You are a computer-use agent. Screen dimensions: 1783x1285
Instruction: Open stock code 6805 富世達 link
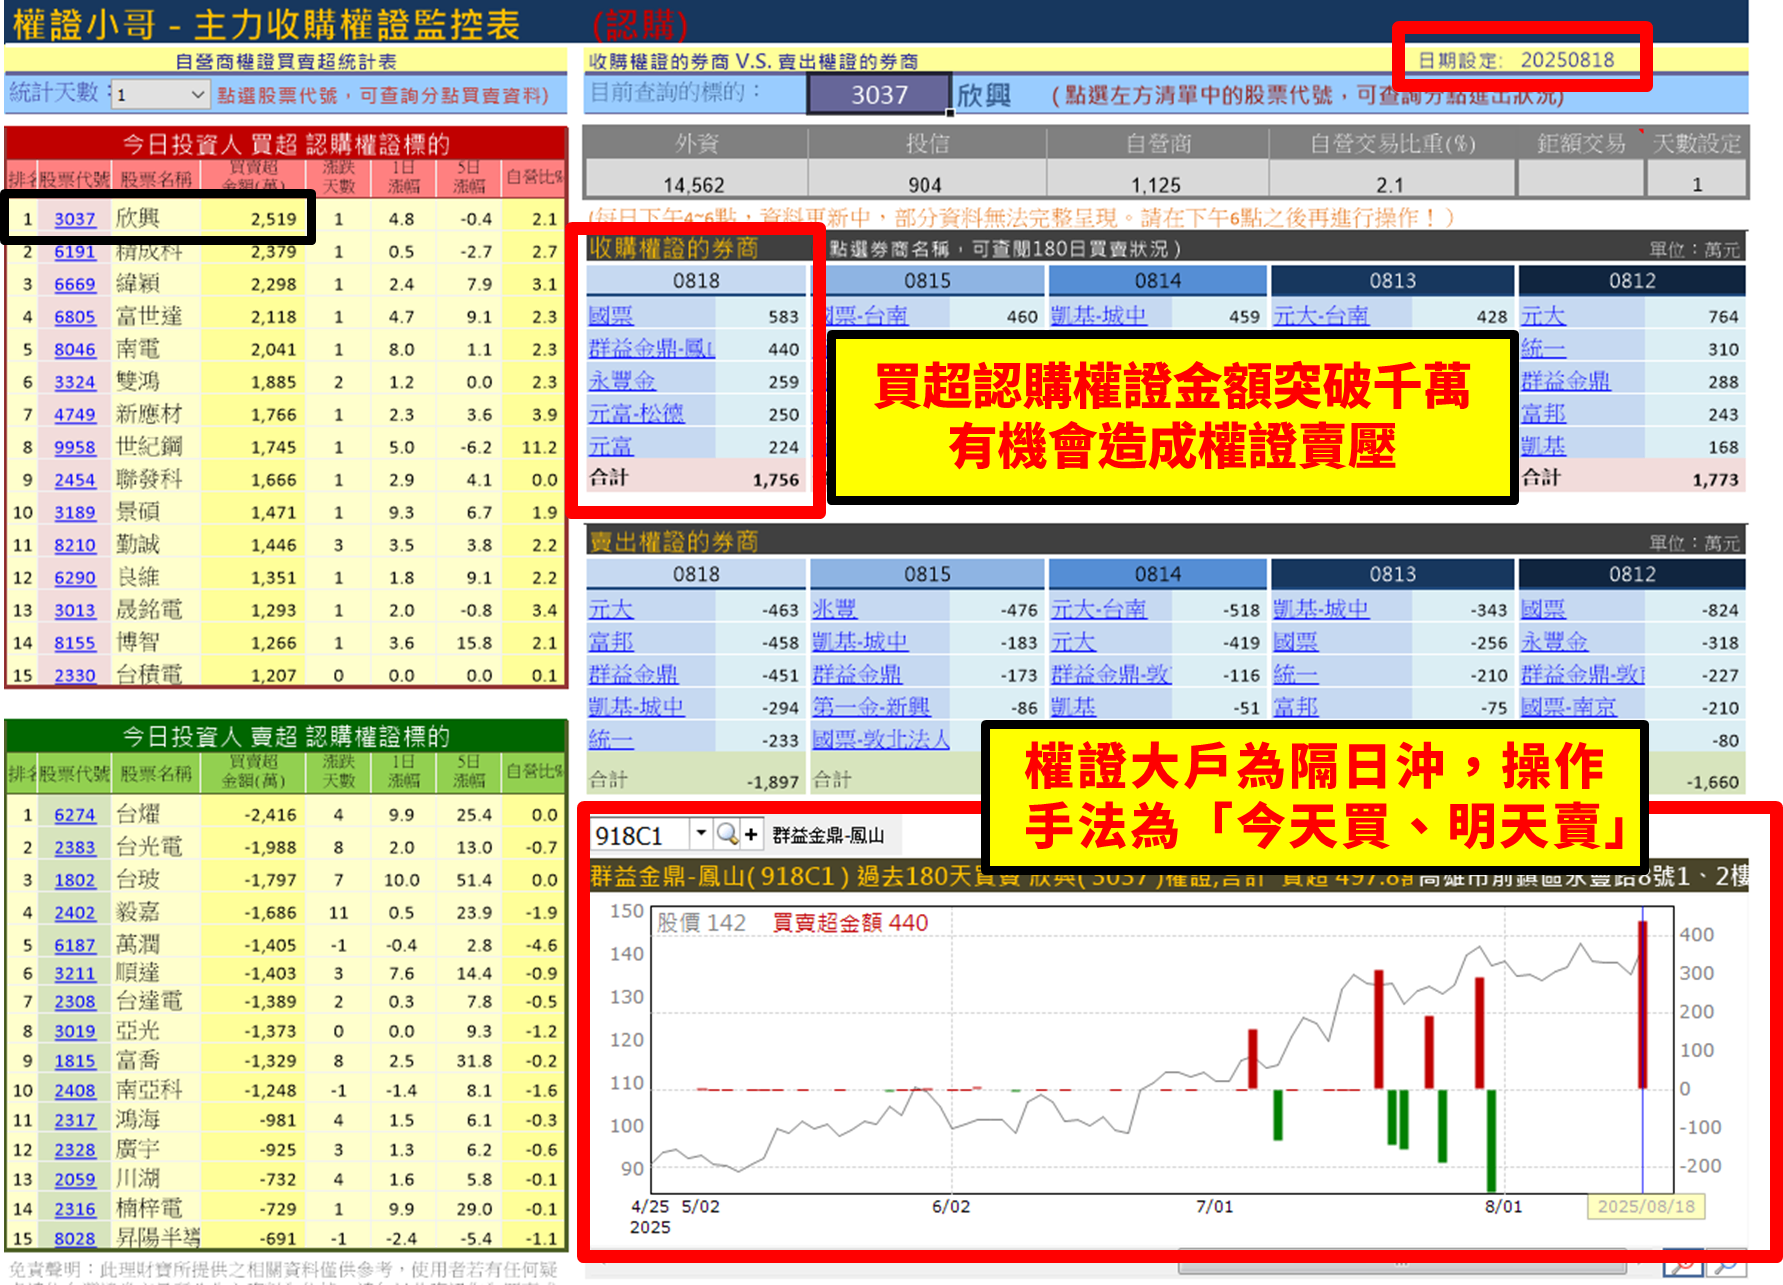[x=75, y=317]
